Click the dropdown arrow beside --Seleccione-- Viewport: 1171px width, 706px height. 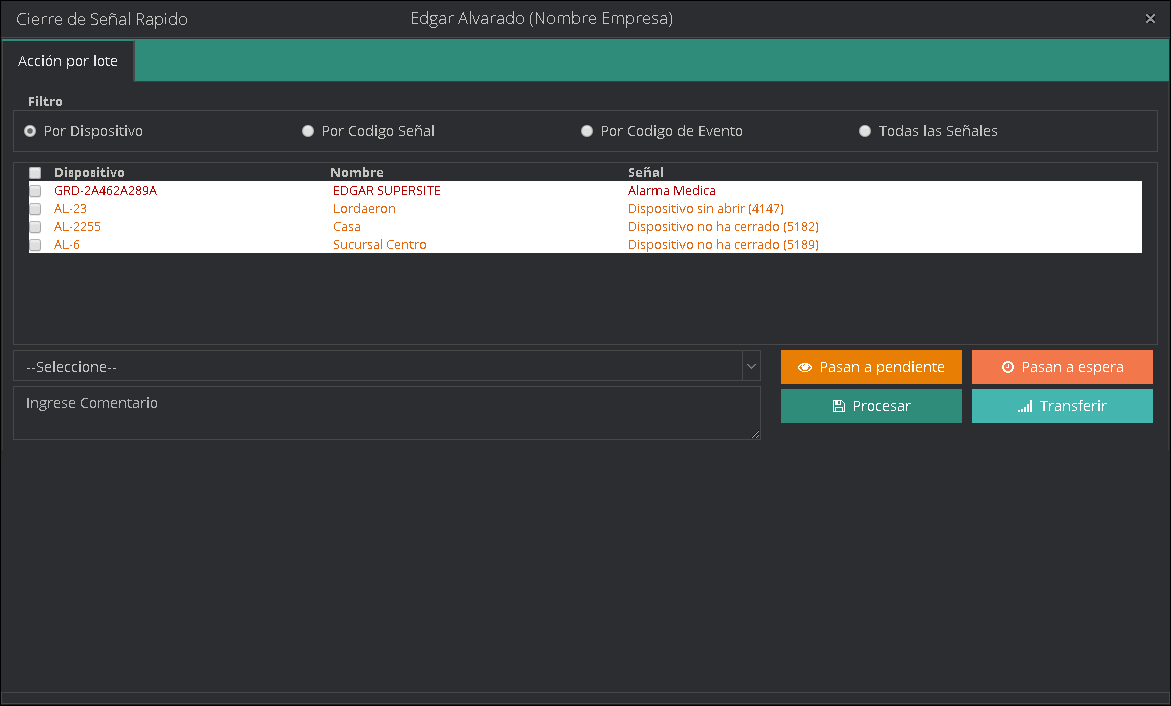coord(751,367)
